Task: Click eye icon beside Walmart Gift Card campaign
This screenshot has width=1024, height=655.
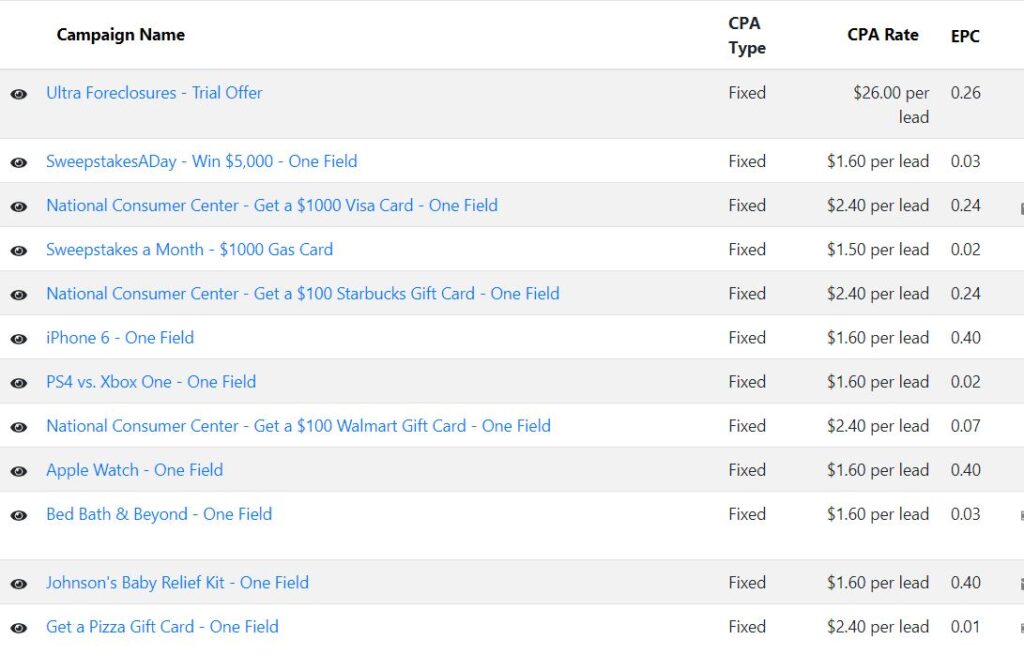Action: pos(19,427)
